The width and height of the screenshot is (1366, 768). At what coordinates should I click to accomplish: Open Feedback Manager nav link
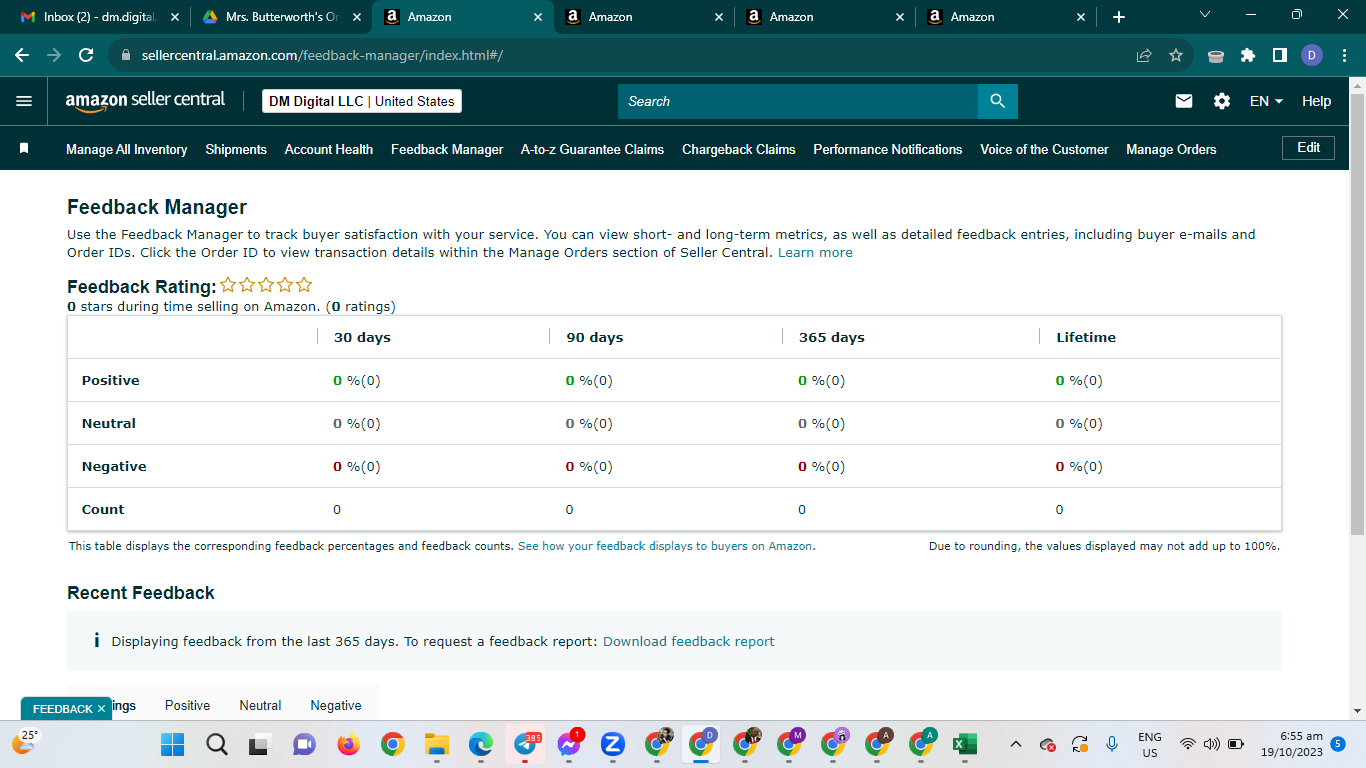click(x=447, y=149)
